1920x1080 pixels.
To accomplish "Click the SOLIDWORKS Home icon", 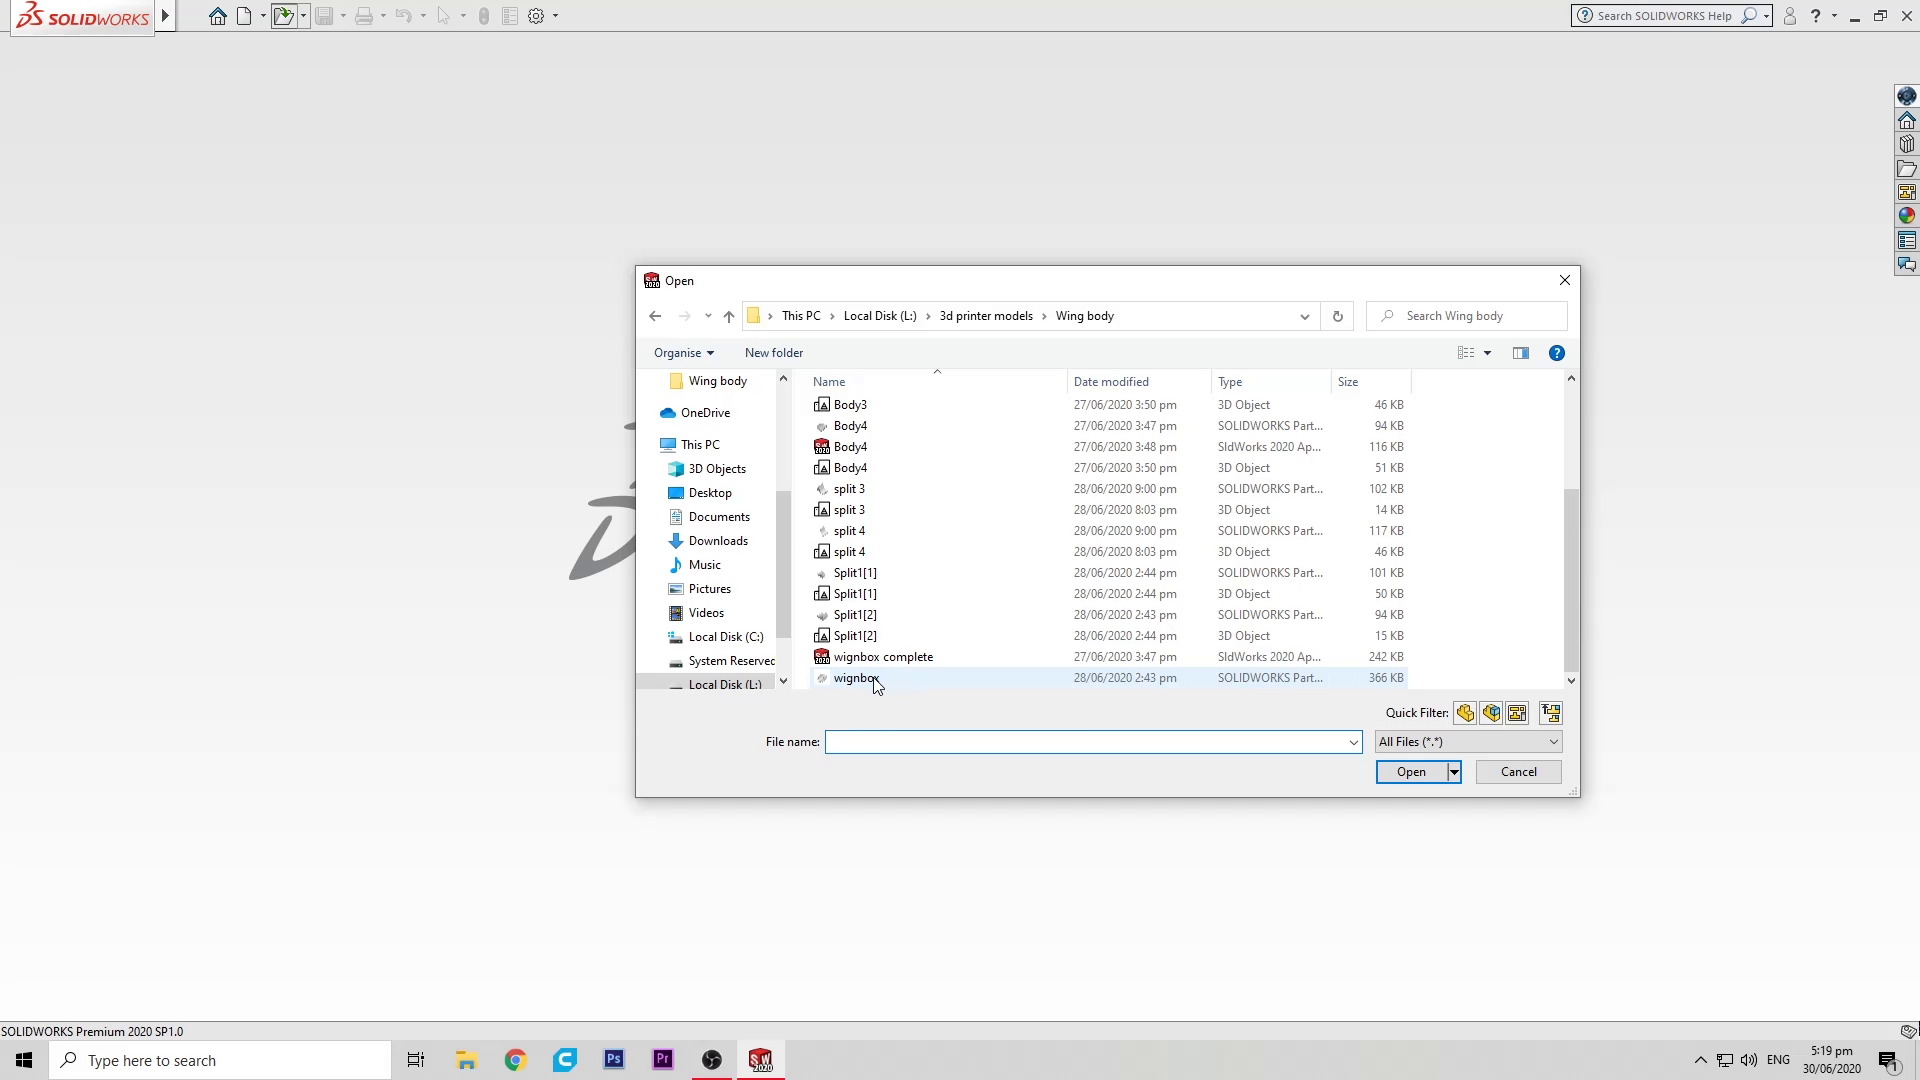I will [217, 16].
